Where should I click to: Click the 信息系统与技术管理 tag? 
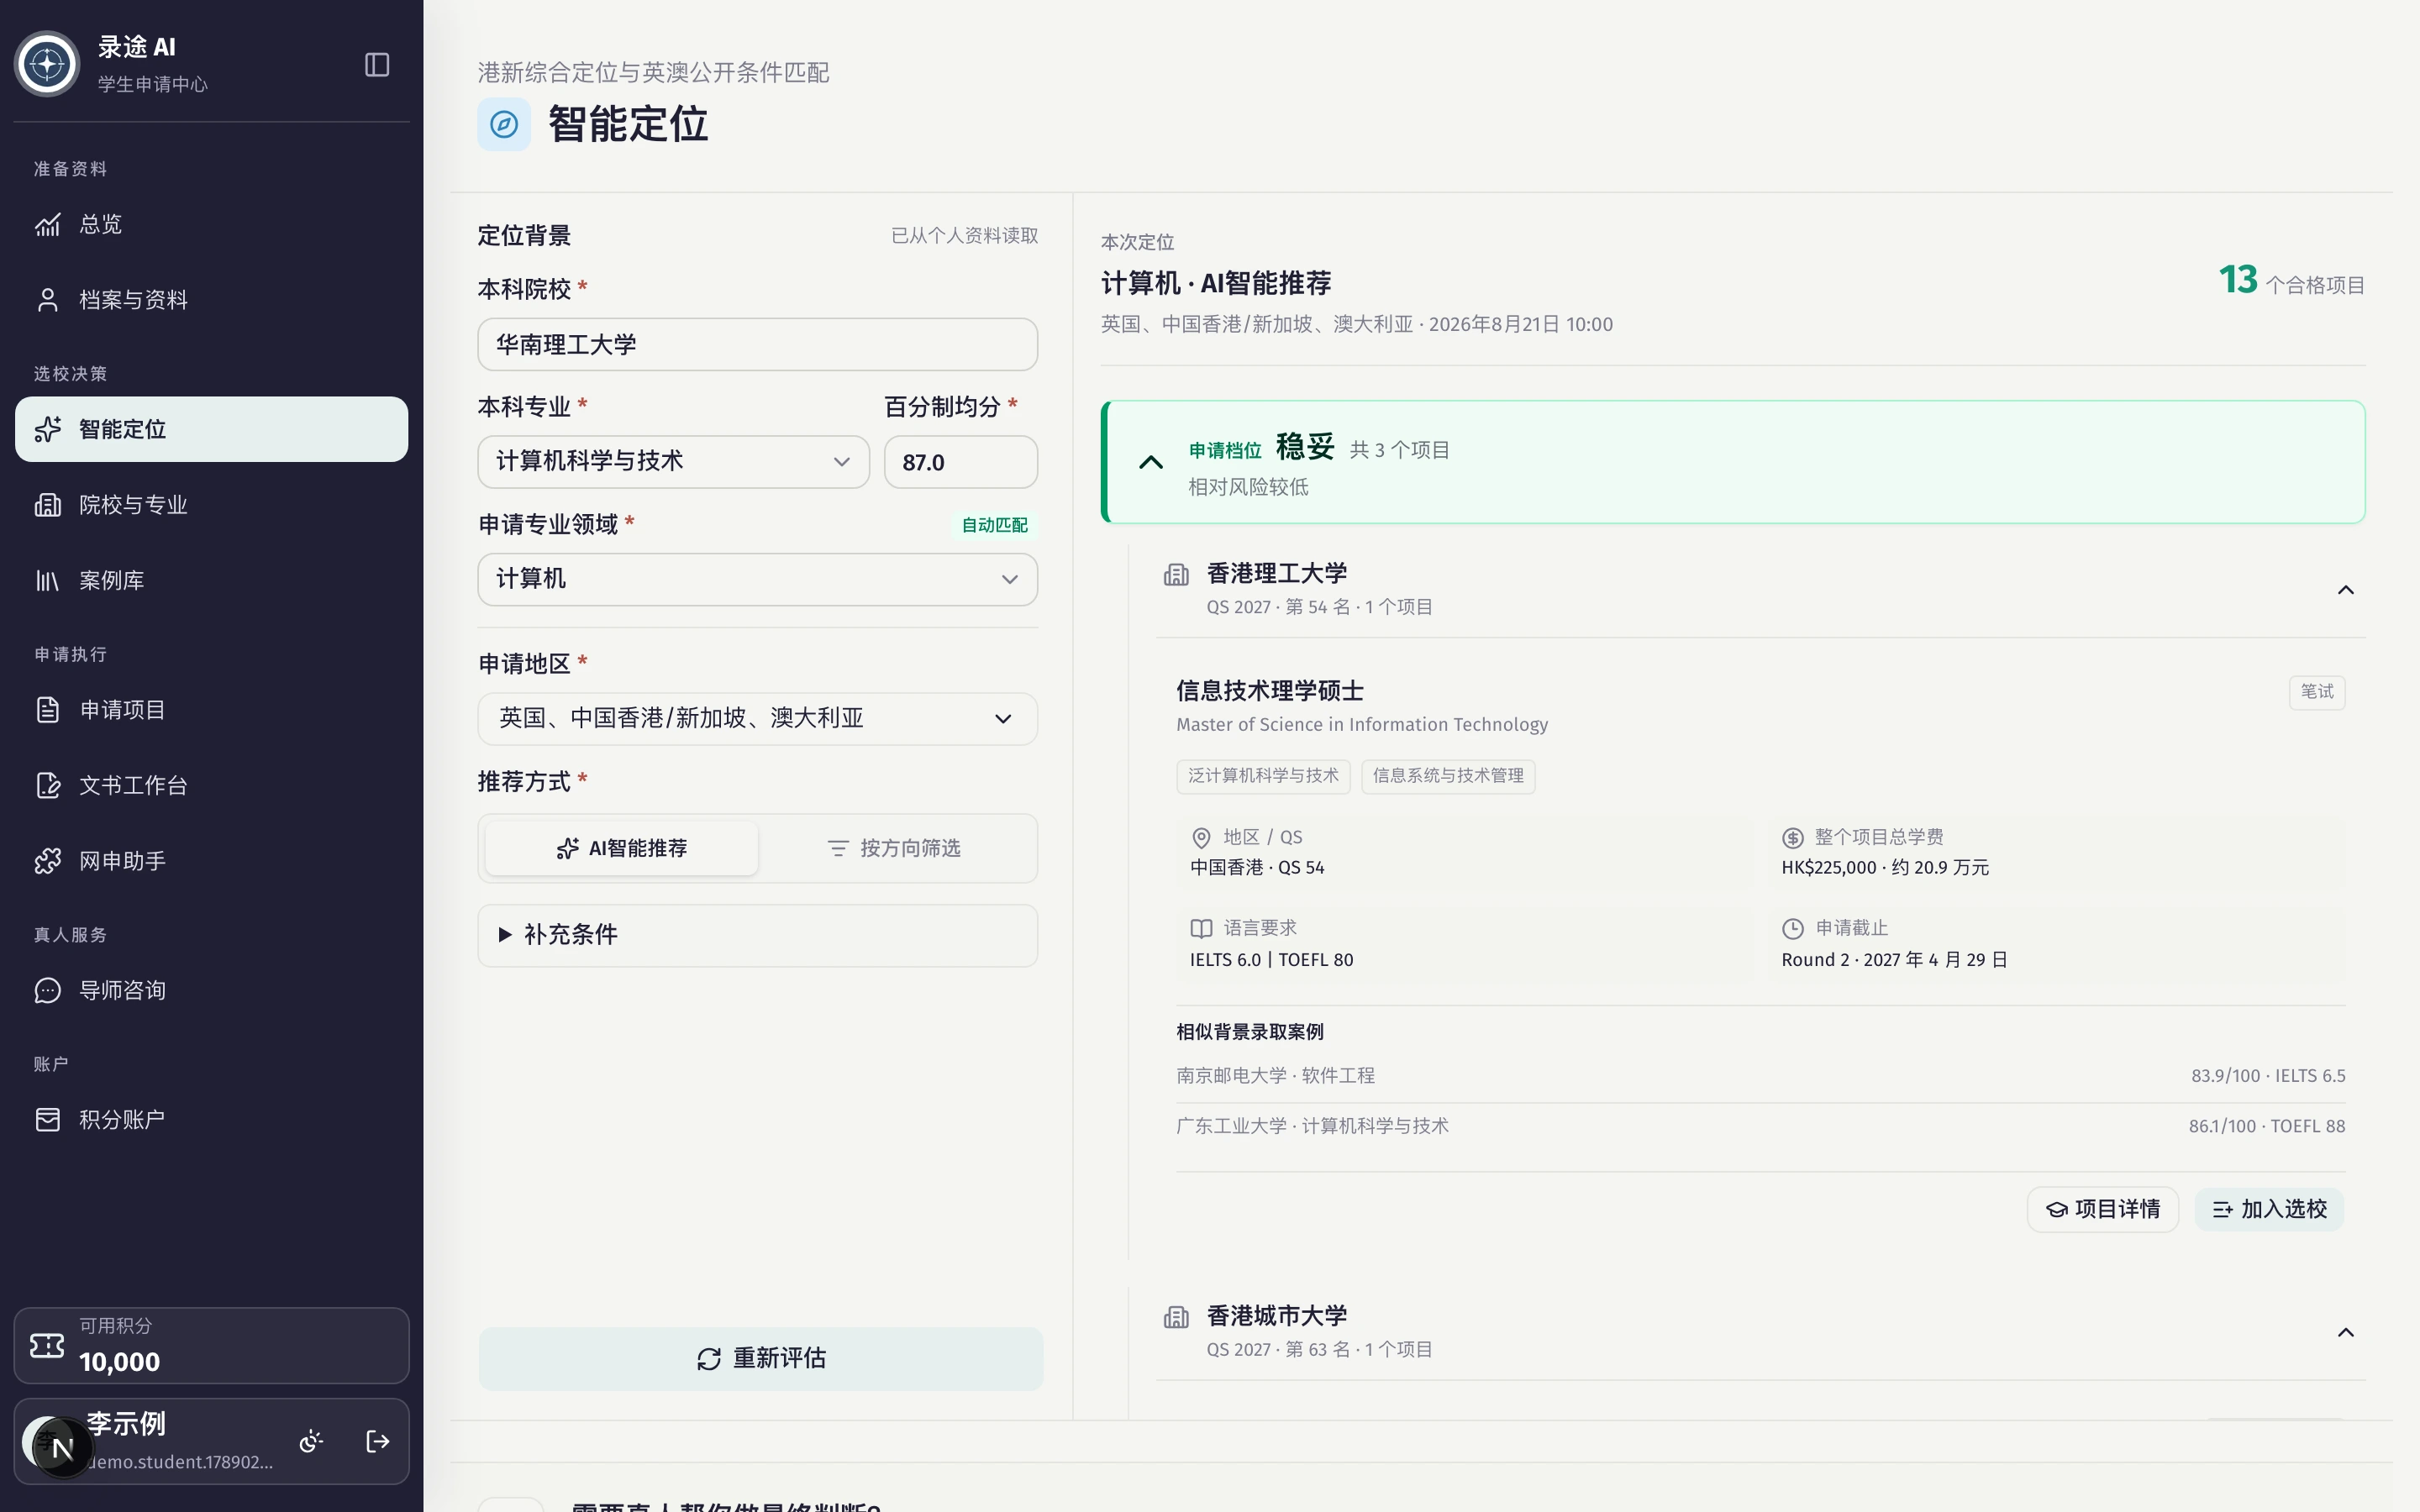[x=1448, y=776]
